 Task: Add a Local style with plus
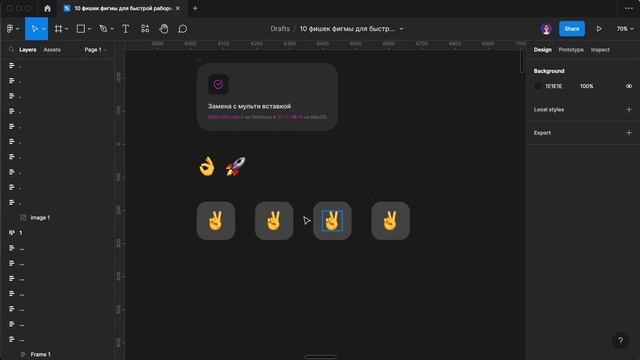(629, 109)
